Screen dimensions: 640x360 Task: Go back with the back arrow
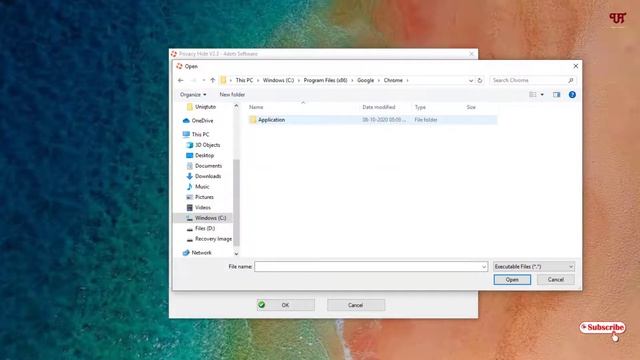tap(181, 80)
